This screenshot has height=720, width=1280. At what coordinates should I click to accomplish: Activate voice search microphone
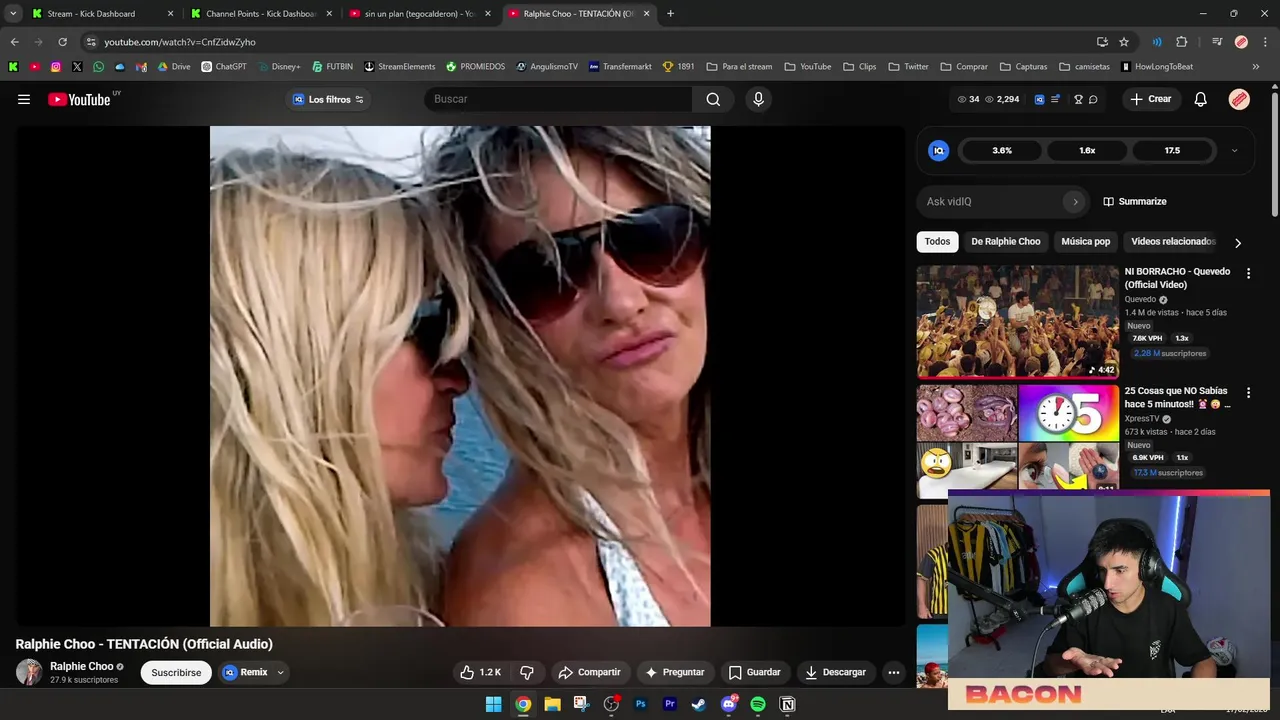[758, 99]
